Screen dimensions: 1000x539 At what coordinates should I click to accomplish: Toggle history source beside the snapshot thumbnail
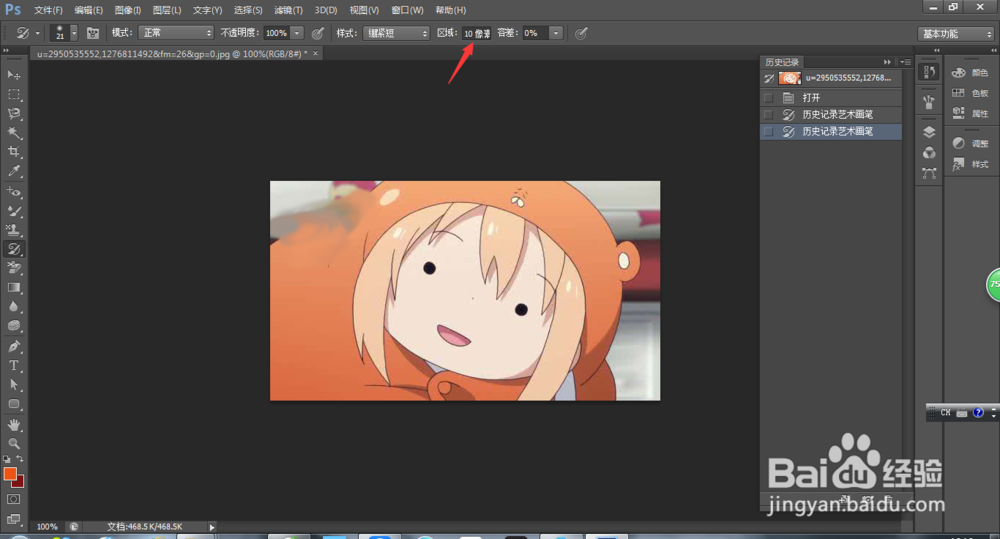point(769,78)
